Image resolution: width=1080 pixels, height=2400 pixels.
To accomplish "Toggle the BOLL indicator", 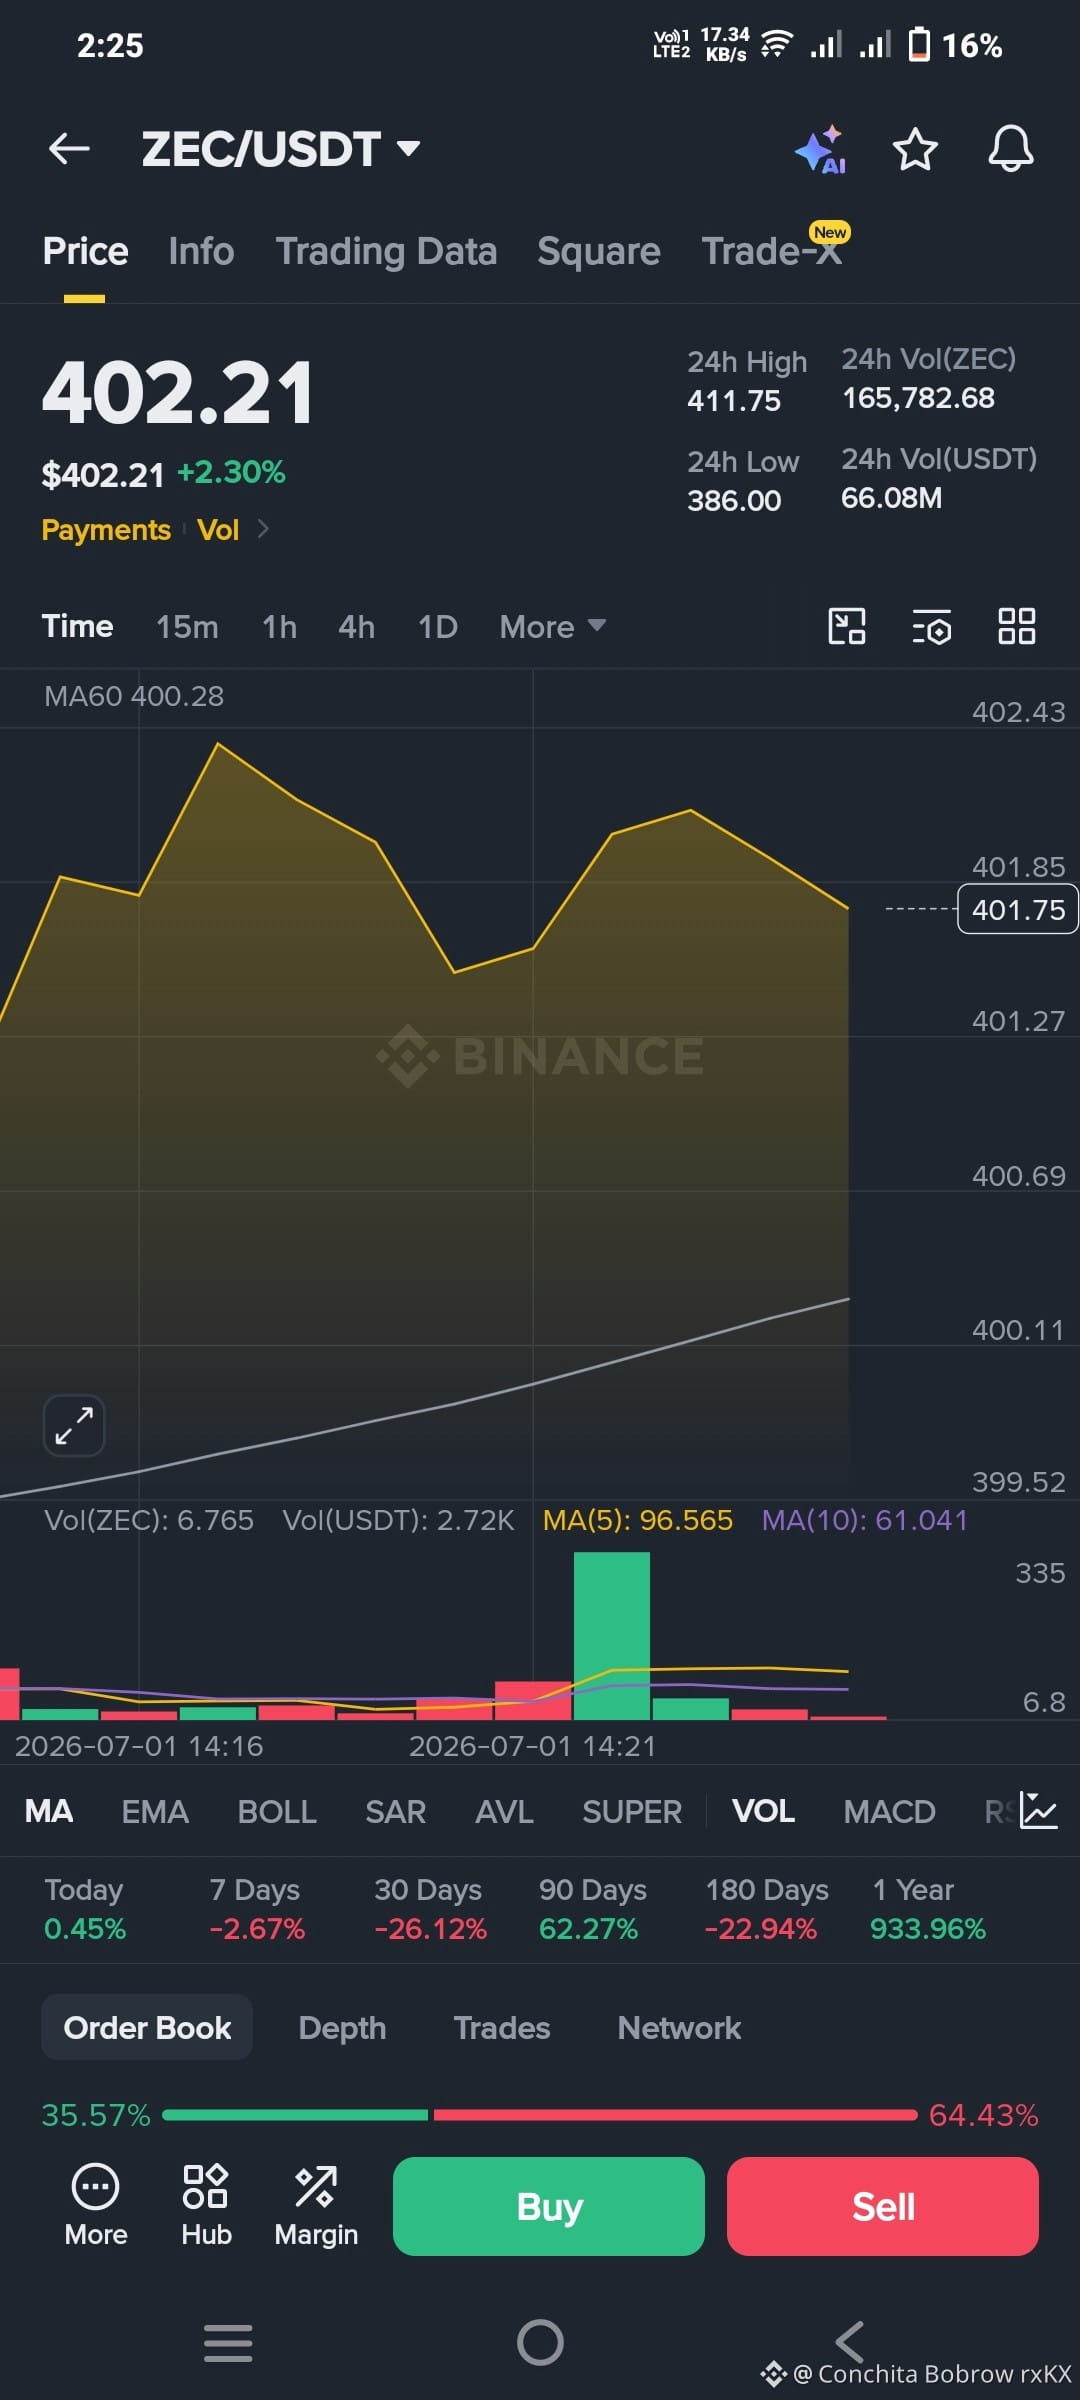I will point(277,1811).
